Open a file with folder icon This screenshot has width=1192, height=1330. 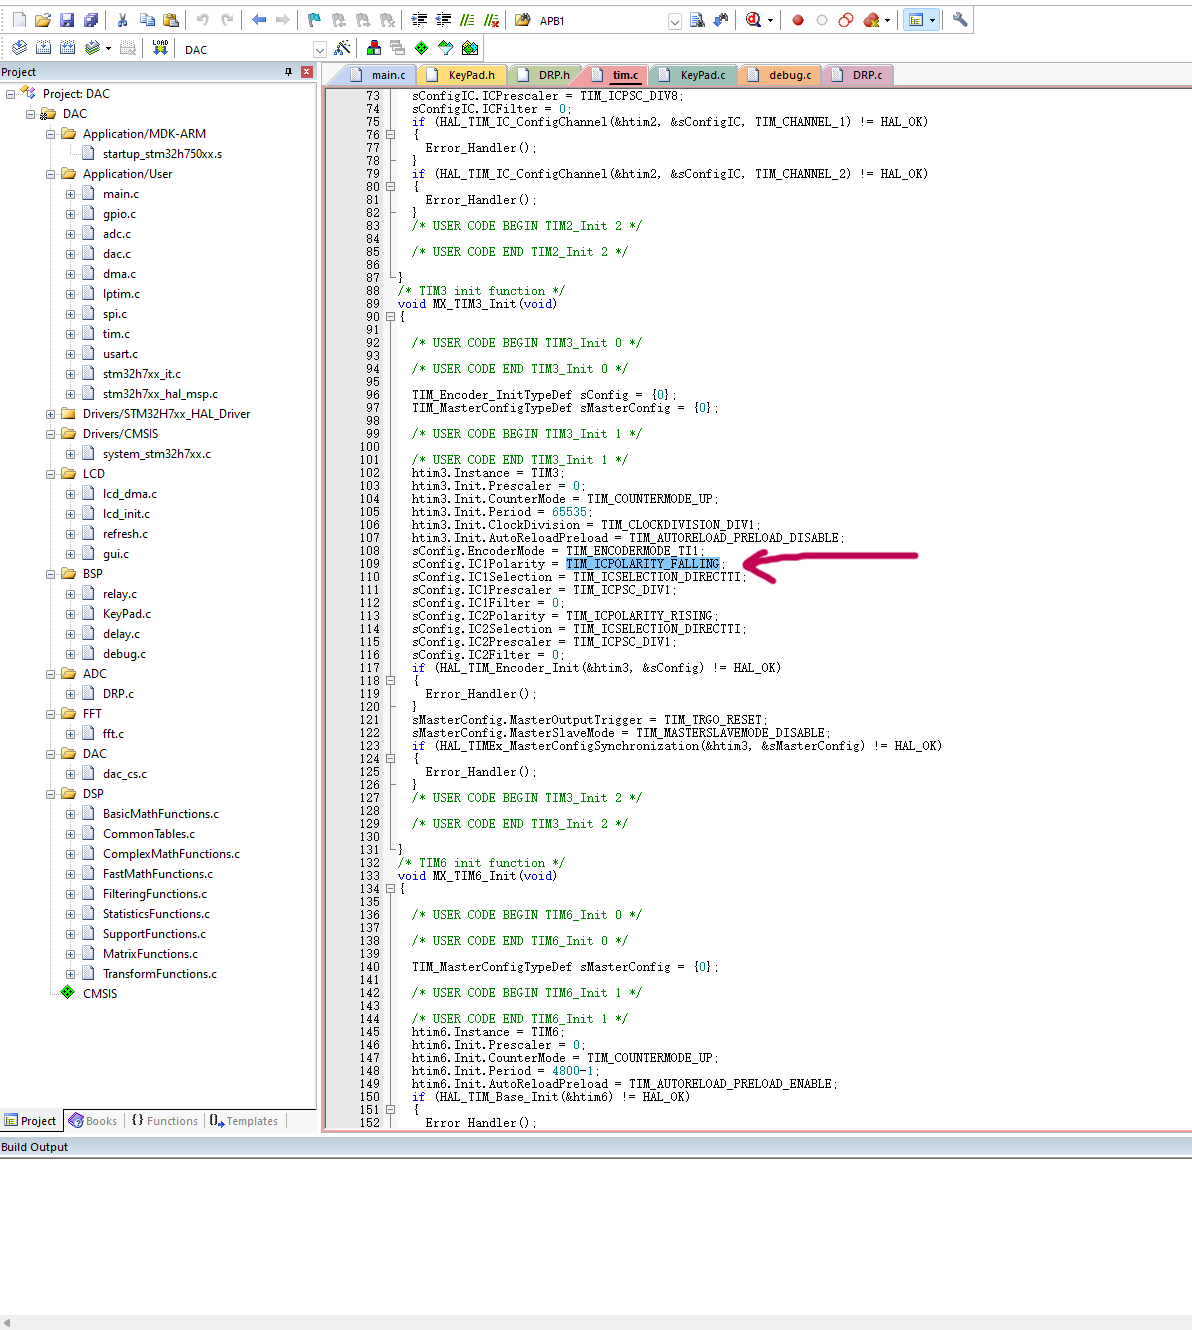(43, 20)
